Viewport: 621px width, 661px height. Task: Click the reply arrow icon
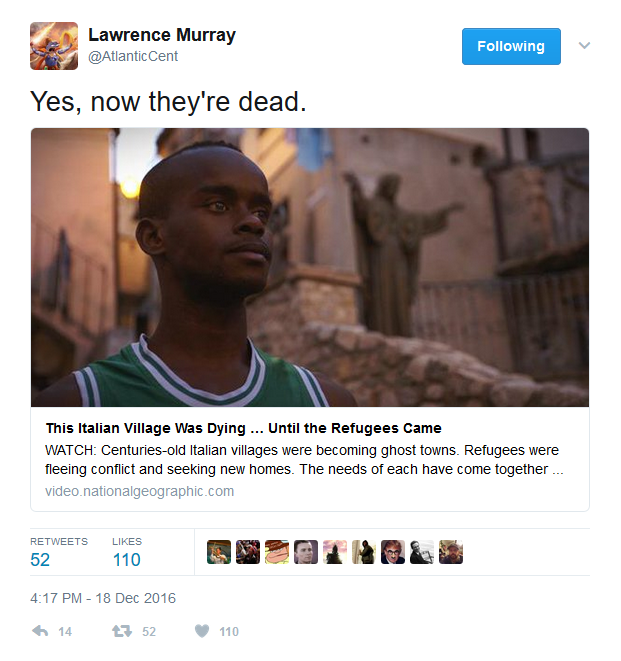(x=40, y=631)
